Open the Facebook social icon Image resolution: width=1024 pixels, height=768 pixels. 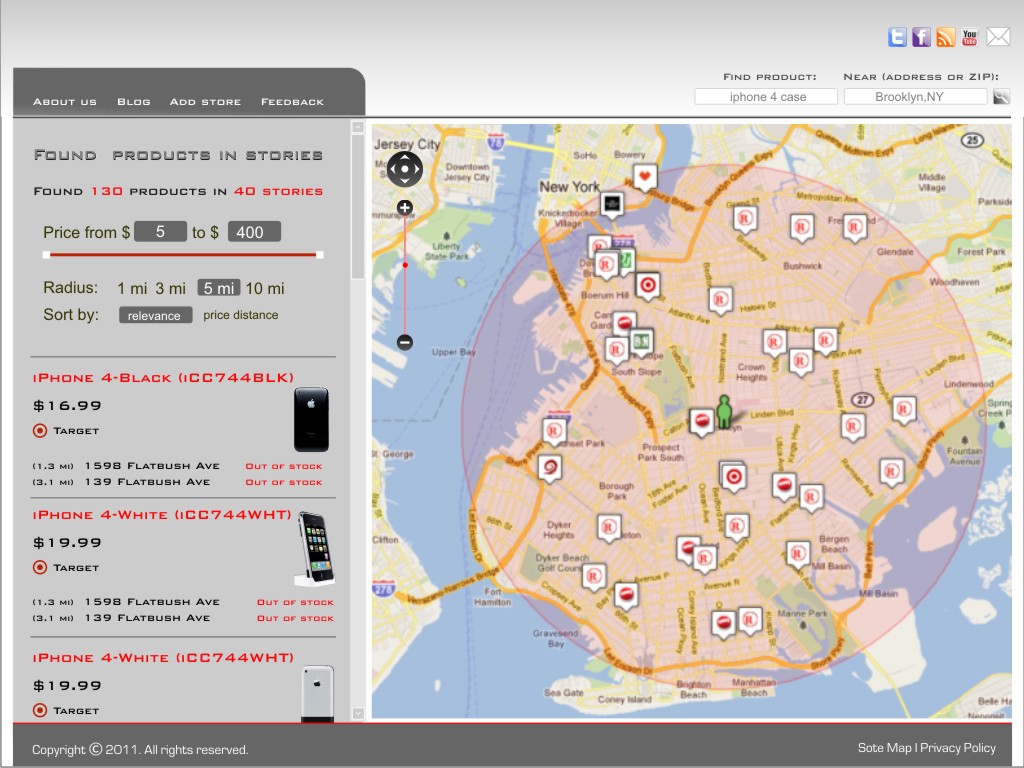pos(921,37)
